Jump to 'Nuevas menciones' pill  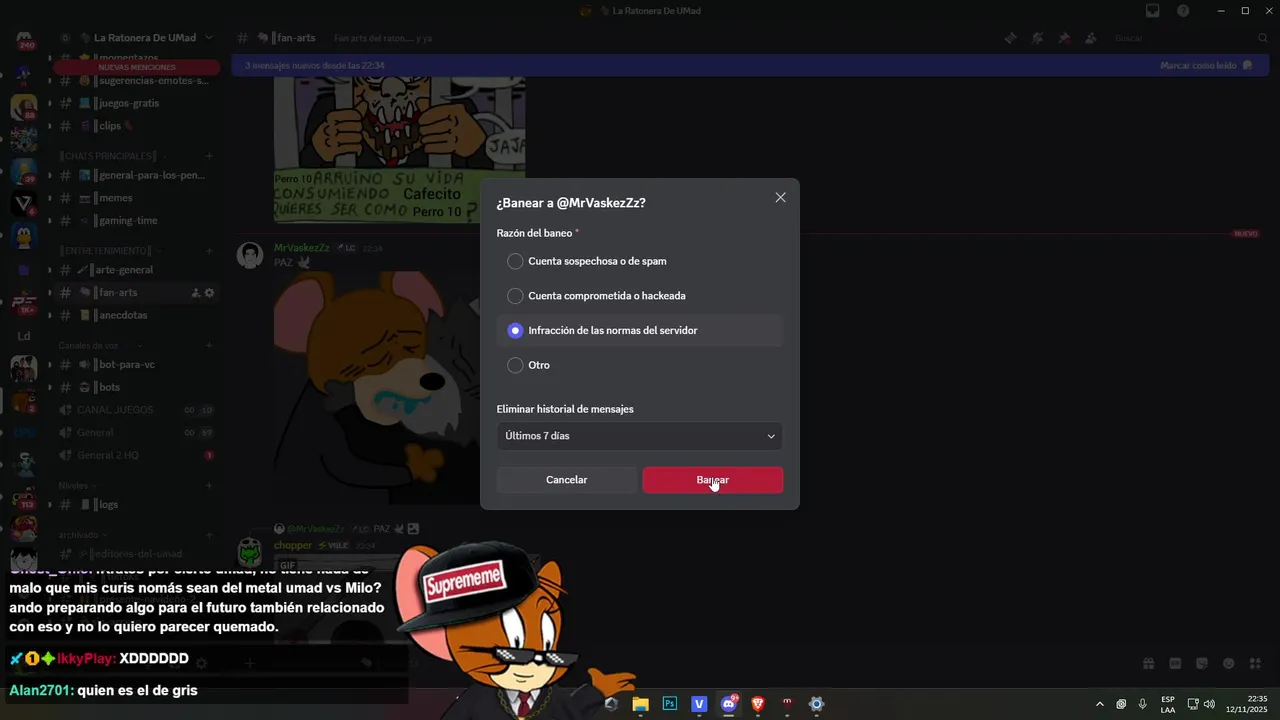click(137, 67)
